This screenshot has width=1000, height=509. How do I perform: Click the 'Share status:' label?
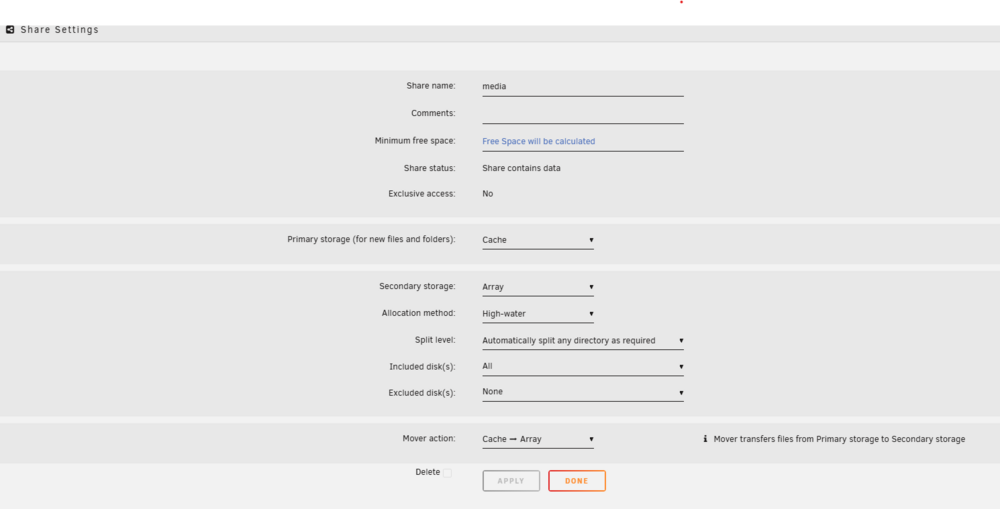pyautogui.click(x=429, y=168)
